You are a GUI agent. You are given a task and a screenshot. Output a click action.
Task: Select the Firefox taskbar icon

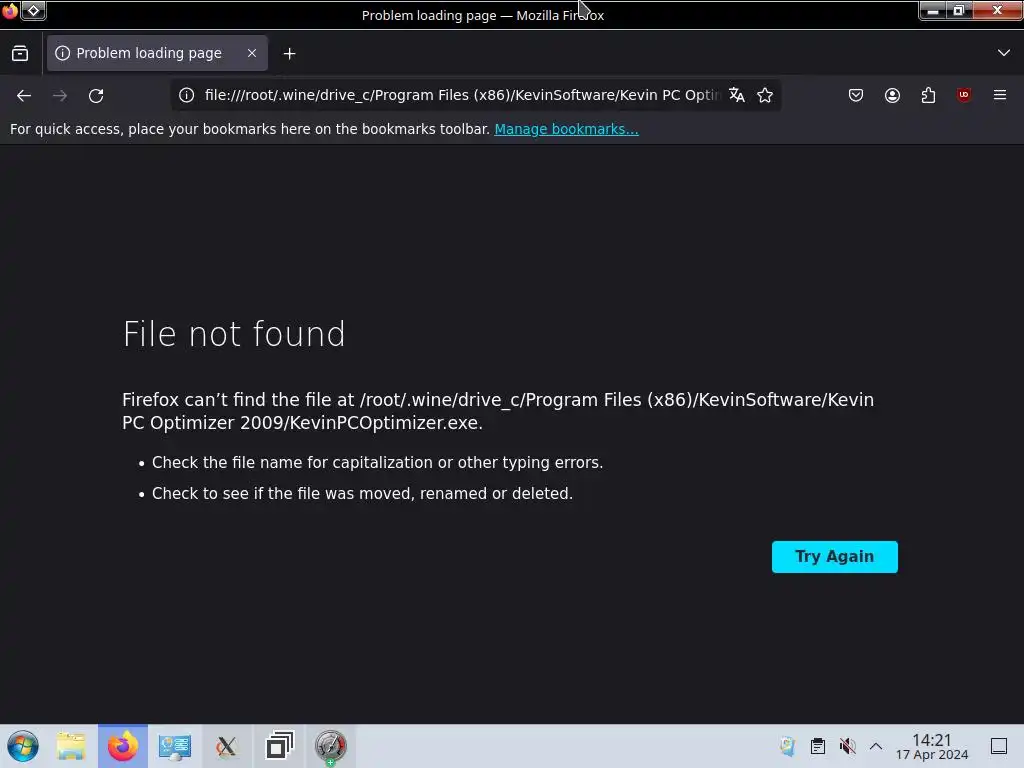123,746
